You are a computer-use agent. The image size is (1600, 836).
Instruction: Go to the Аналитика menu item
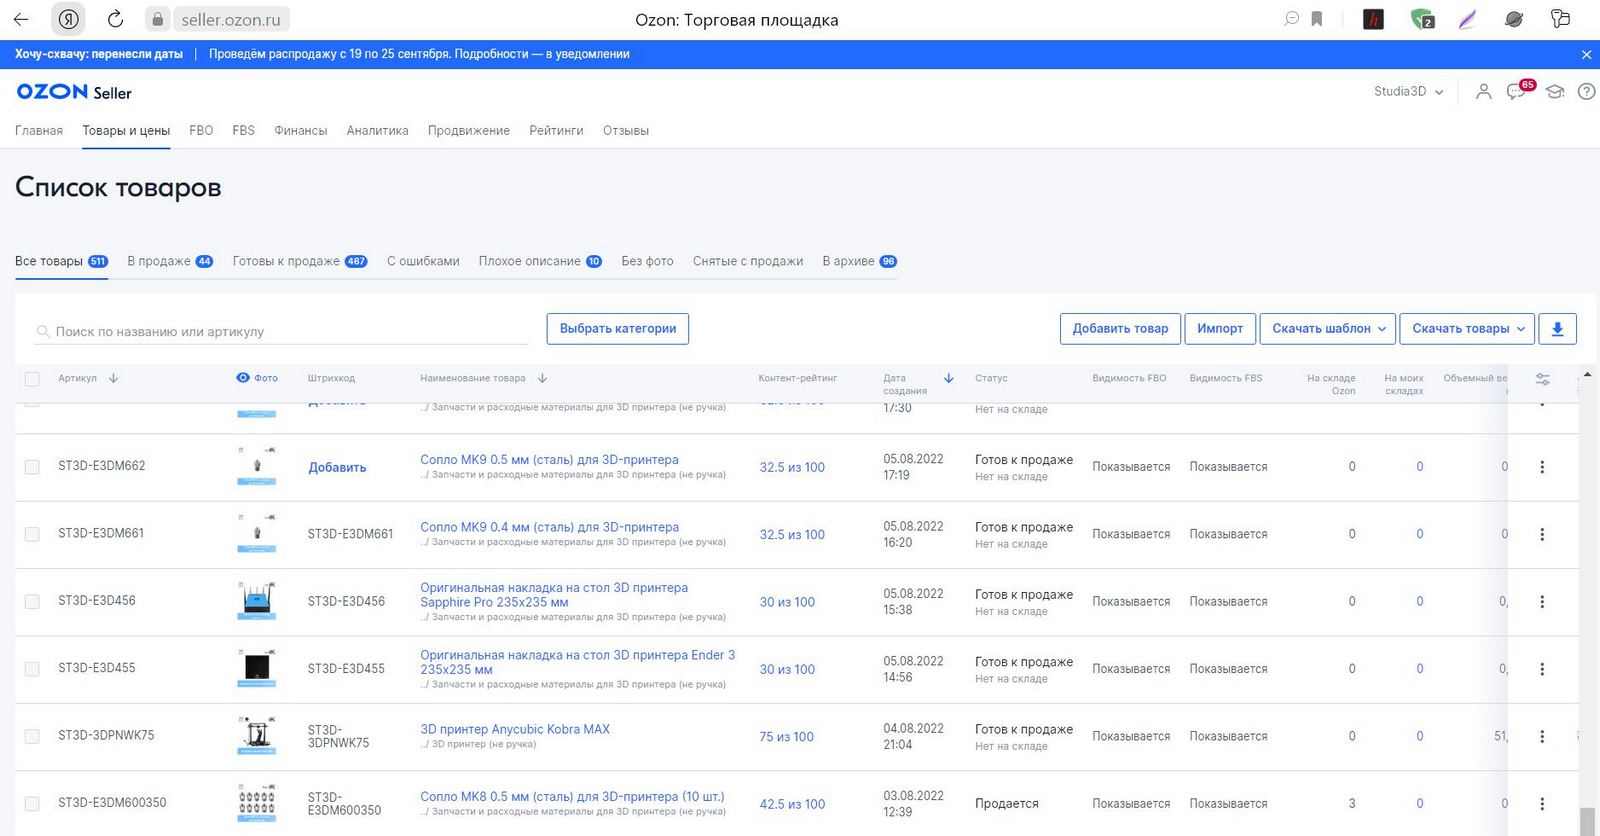377,131
